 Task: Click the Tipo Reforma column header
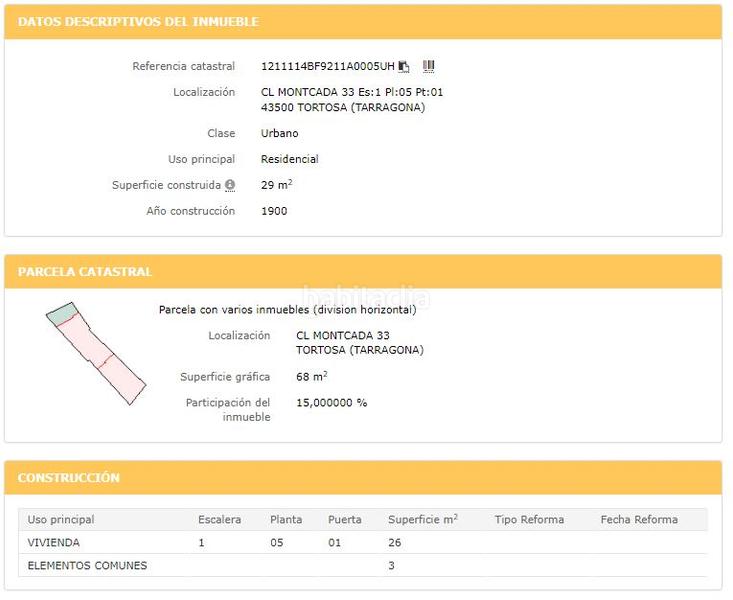point(529,520)
